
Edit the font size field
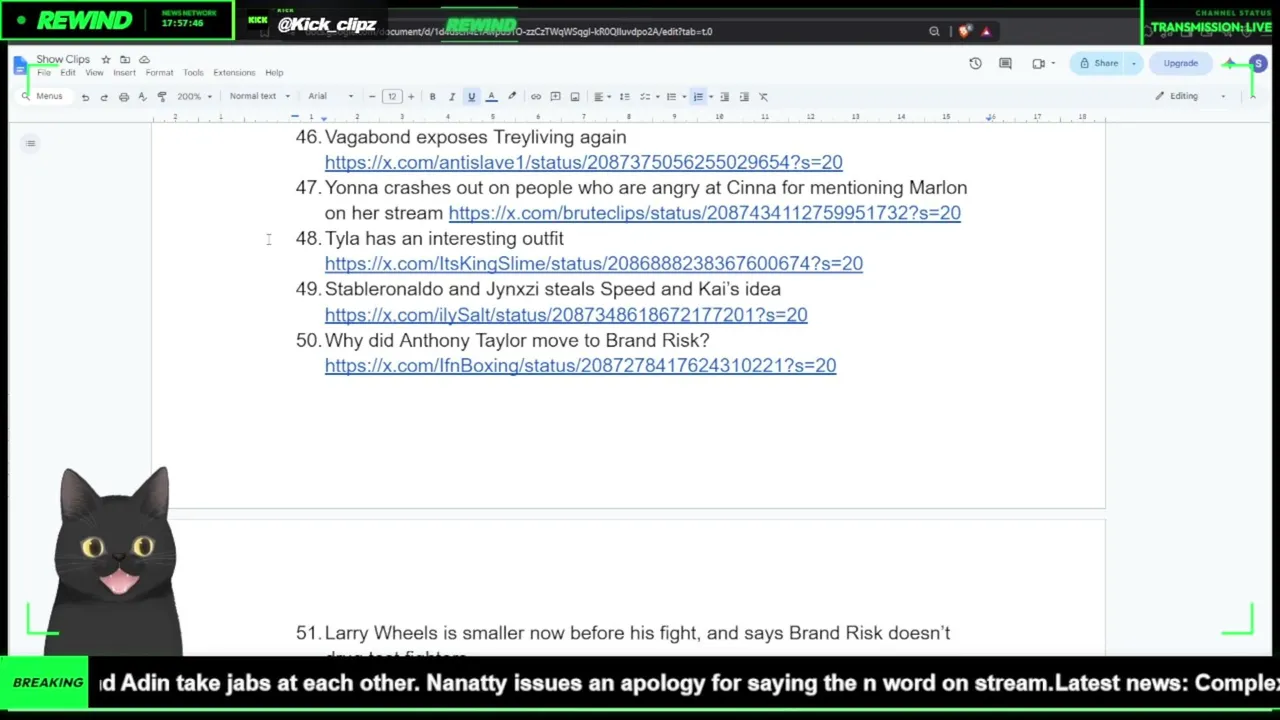[391, 97]
